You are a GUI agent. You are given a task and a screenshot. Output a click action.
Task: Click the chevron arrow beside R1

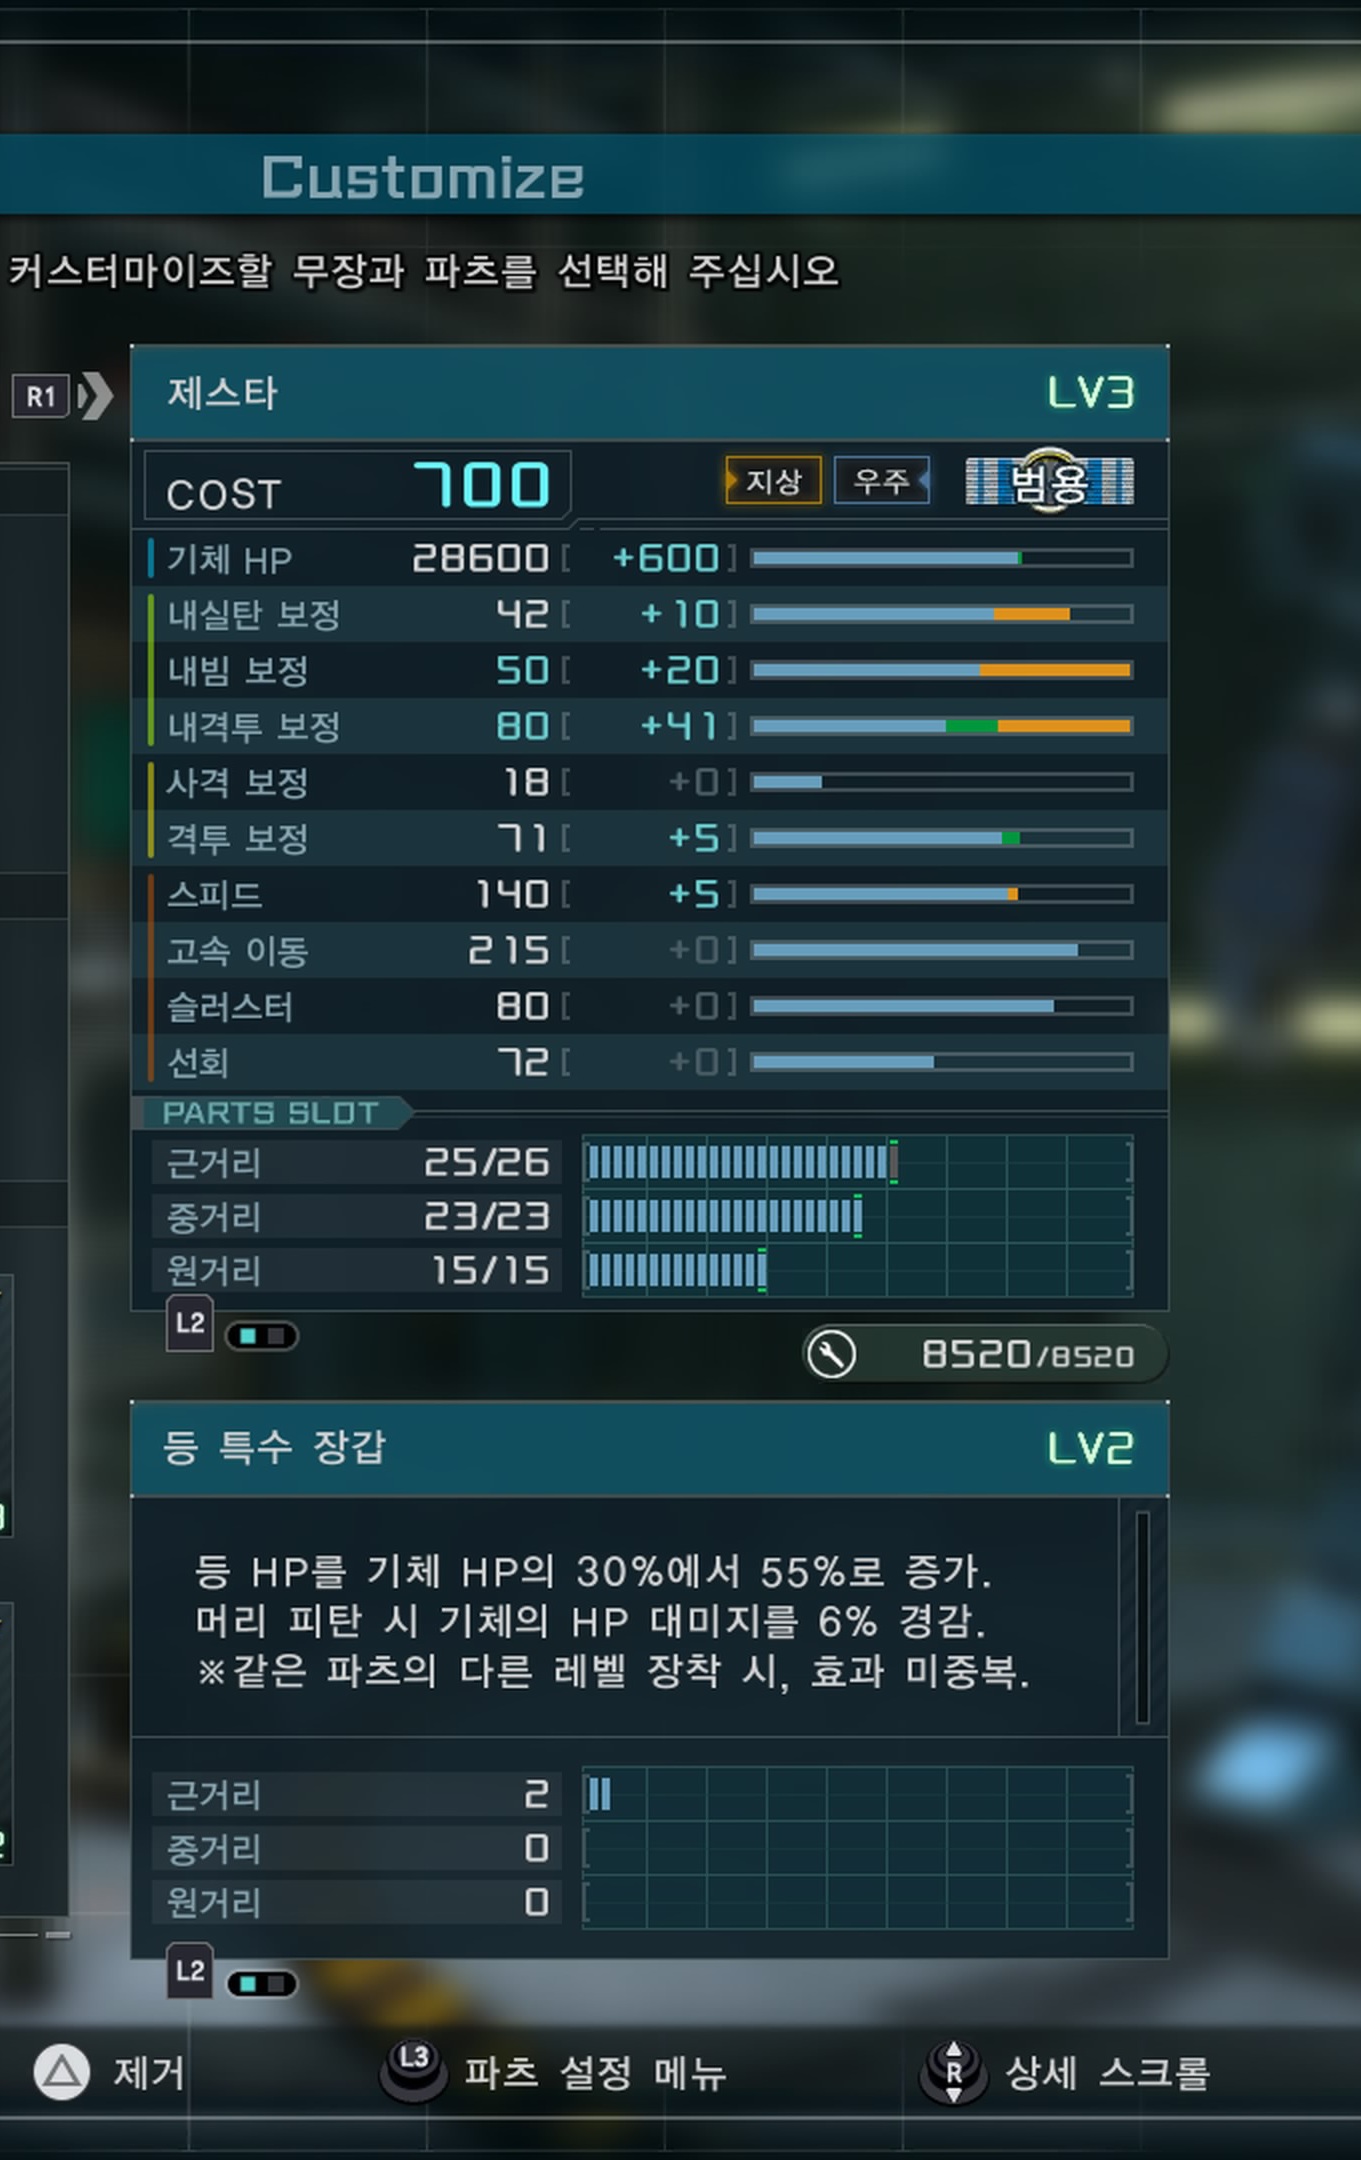click(x=96, y=396)
